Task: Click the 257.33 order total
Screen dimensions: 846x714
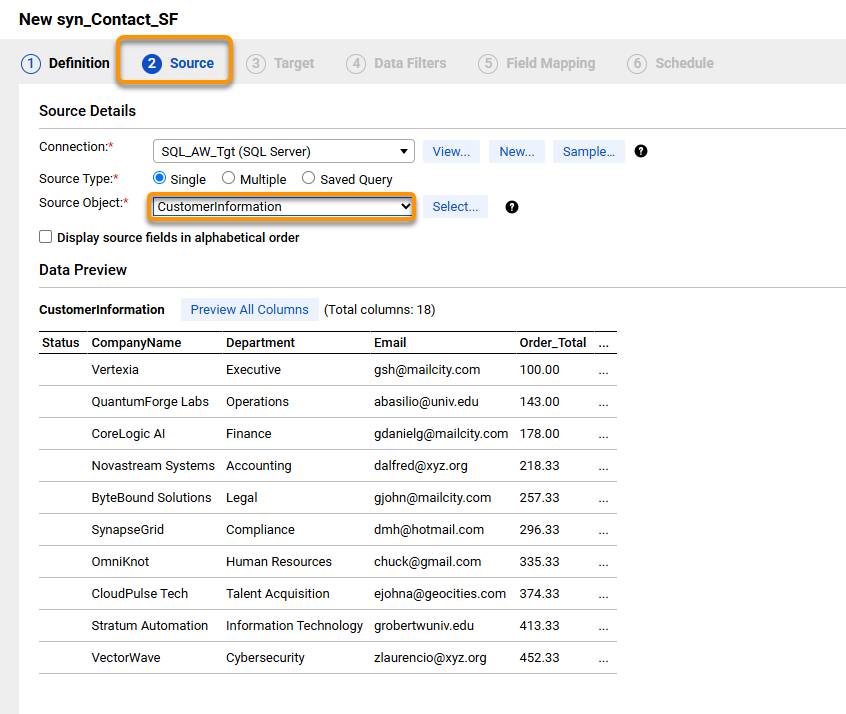Action: pos(539,498)
